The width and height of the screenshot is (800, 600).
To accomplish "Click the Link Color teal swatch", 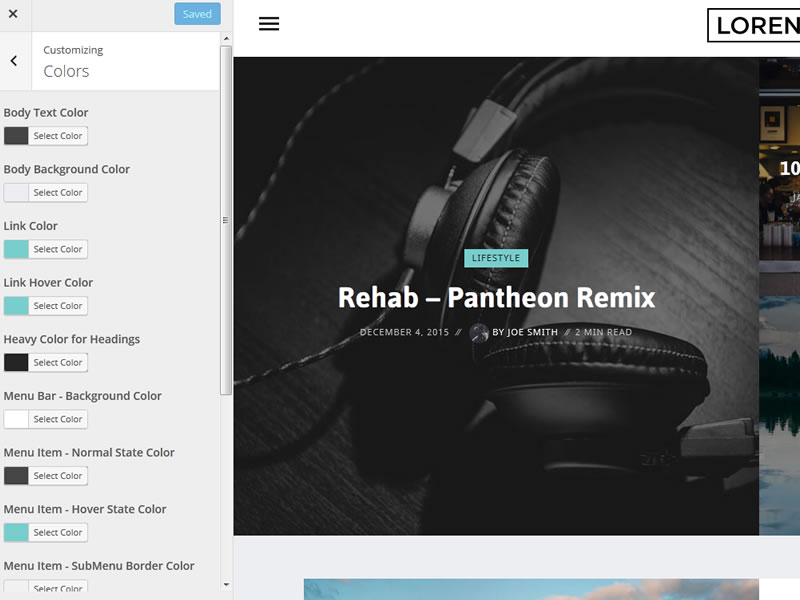I will pyautogui.click(x=16, y=249).
